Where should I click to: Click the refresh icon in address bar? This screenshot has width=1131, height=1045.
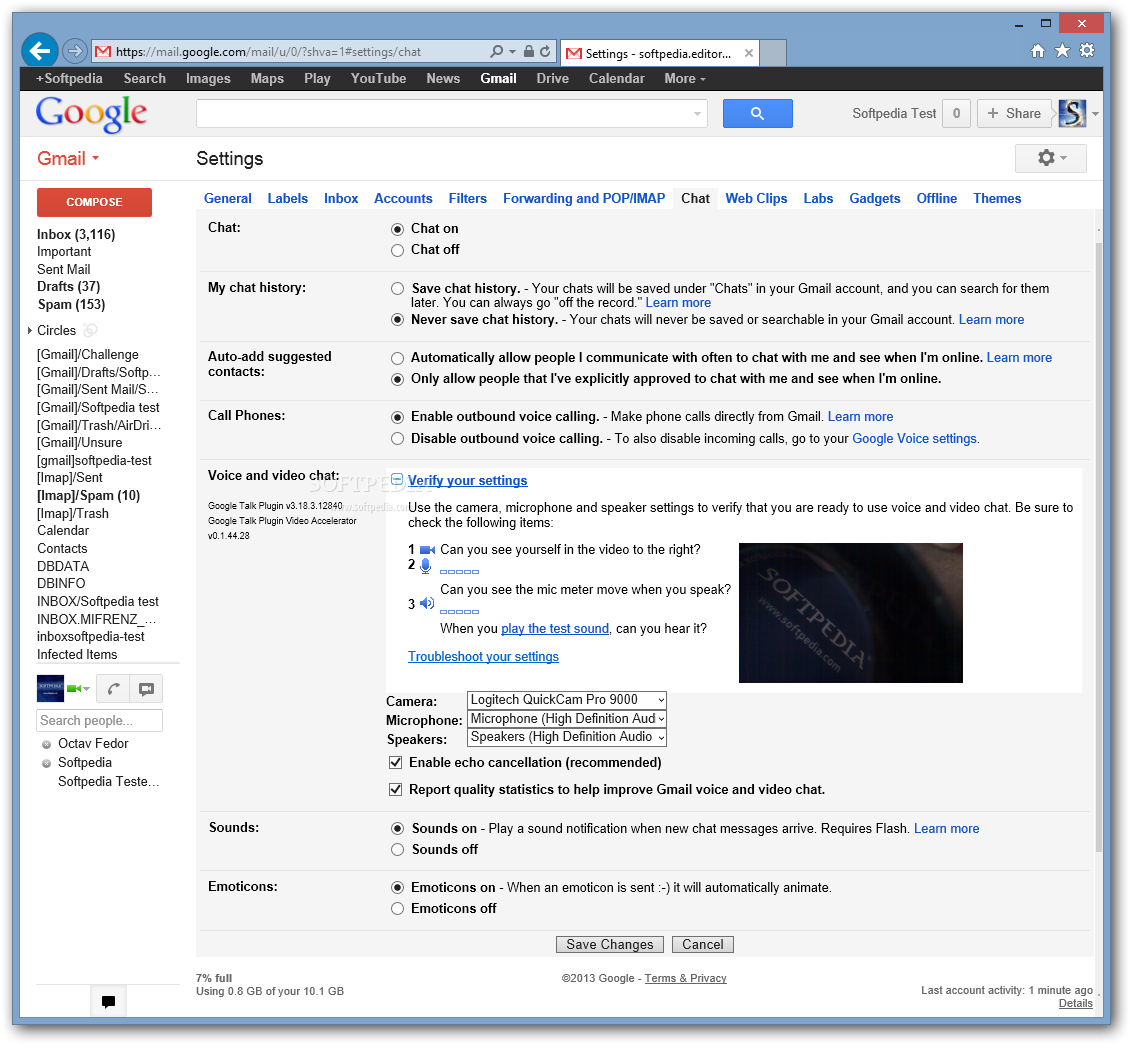pyautogui.click(x=545, y=52)
